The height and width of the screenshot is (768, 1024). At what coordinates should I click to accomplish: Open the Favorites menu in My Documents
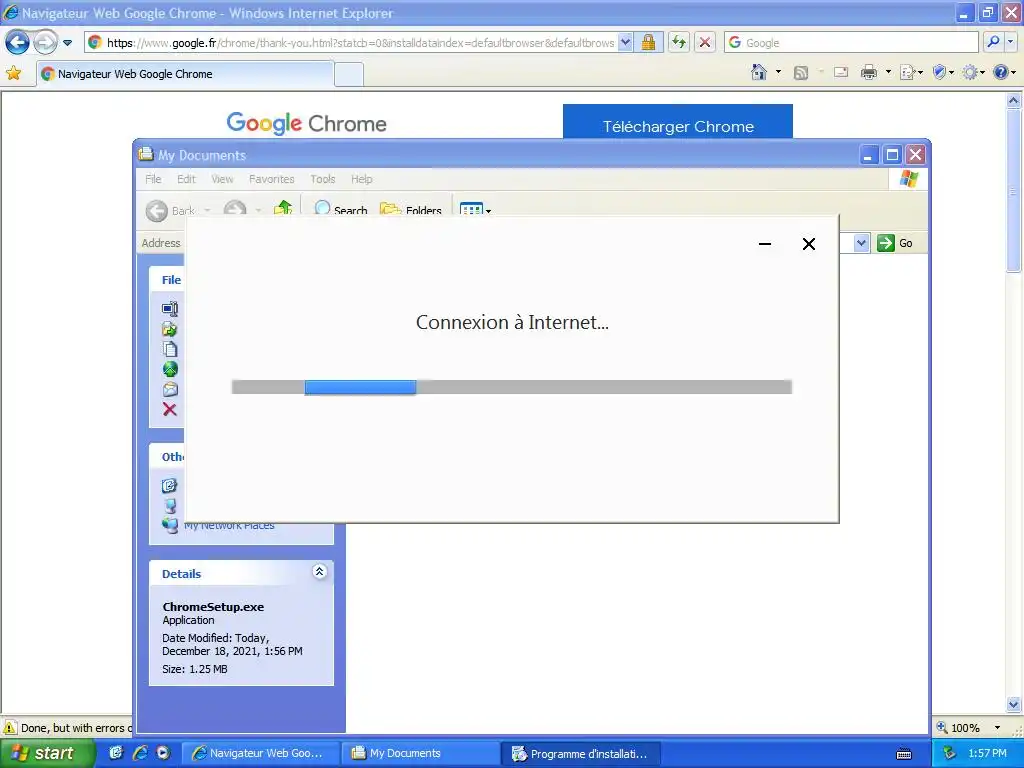(272, 179)
